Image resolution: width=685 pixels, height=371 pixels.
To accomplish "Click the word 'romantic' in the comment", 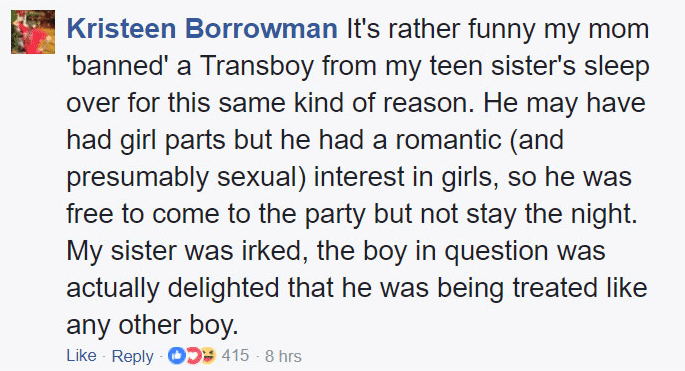I will pyautogui.click(x=449, y=140).
